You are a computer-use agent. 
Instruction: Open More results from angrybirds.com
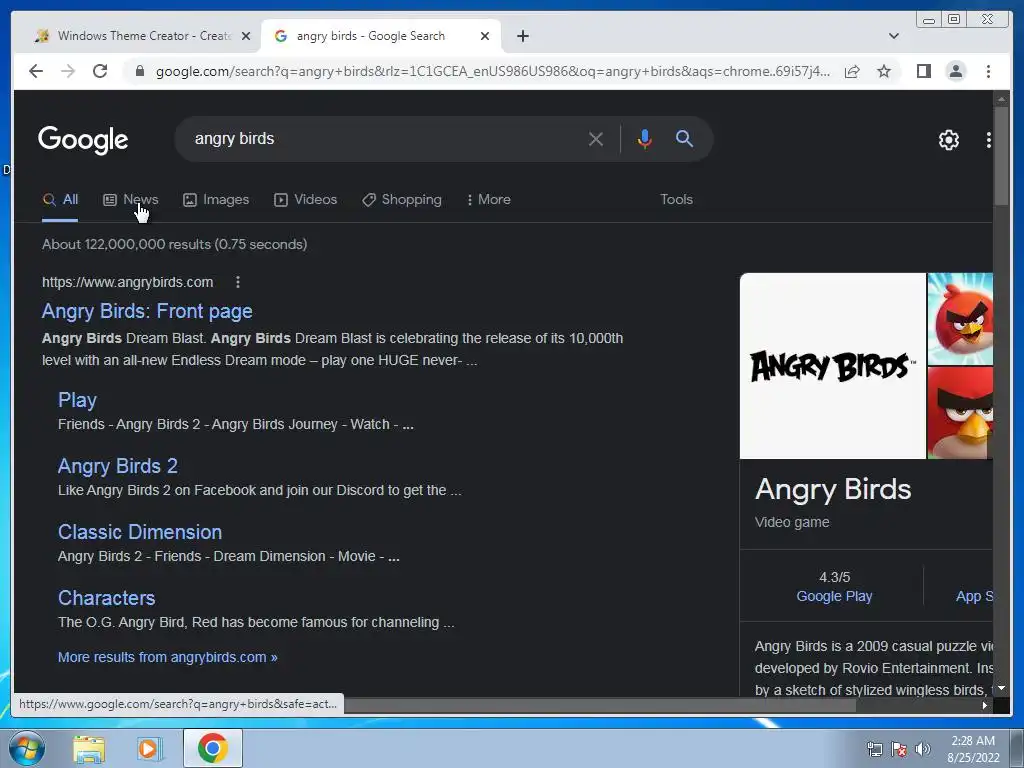(x=167, y=658)
